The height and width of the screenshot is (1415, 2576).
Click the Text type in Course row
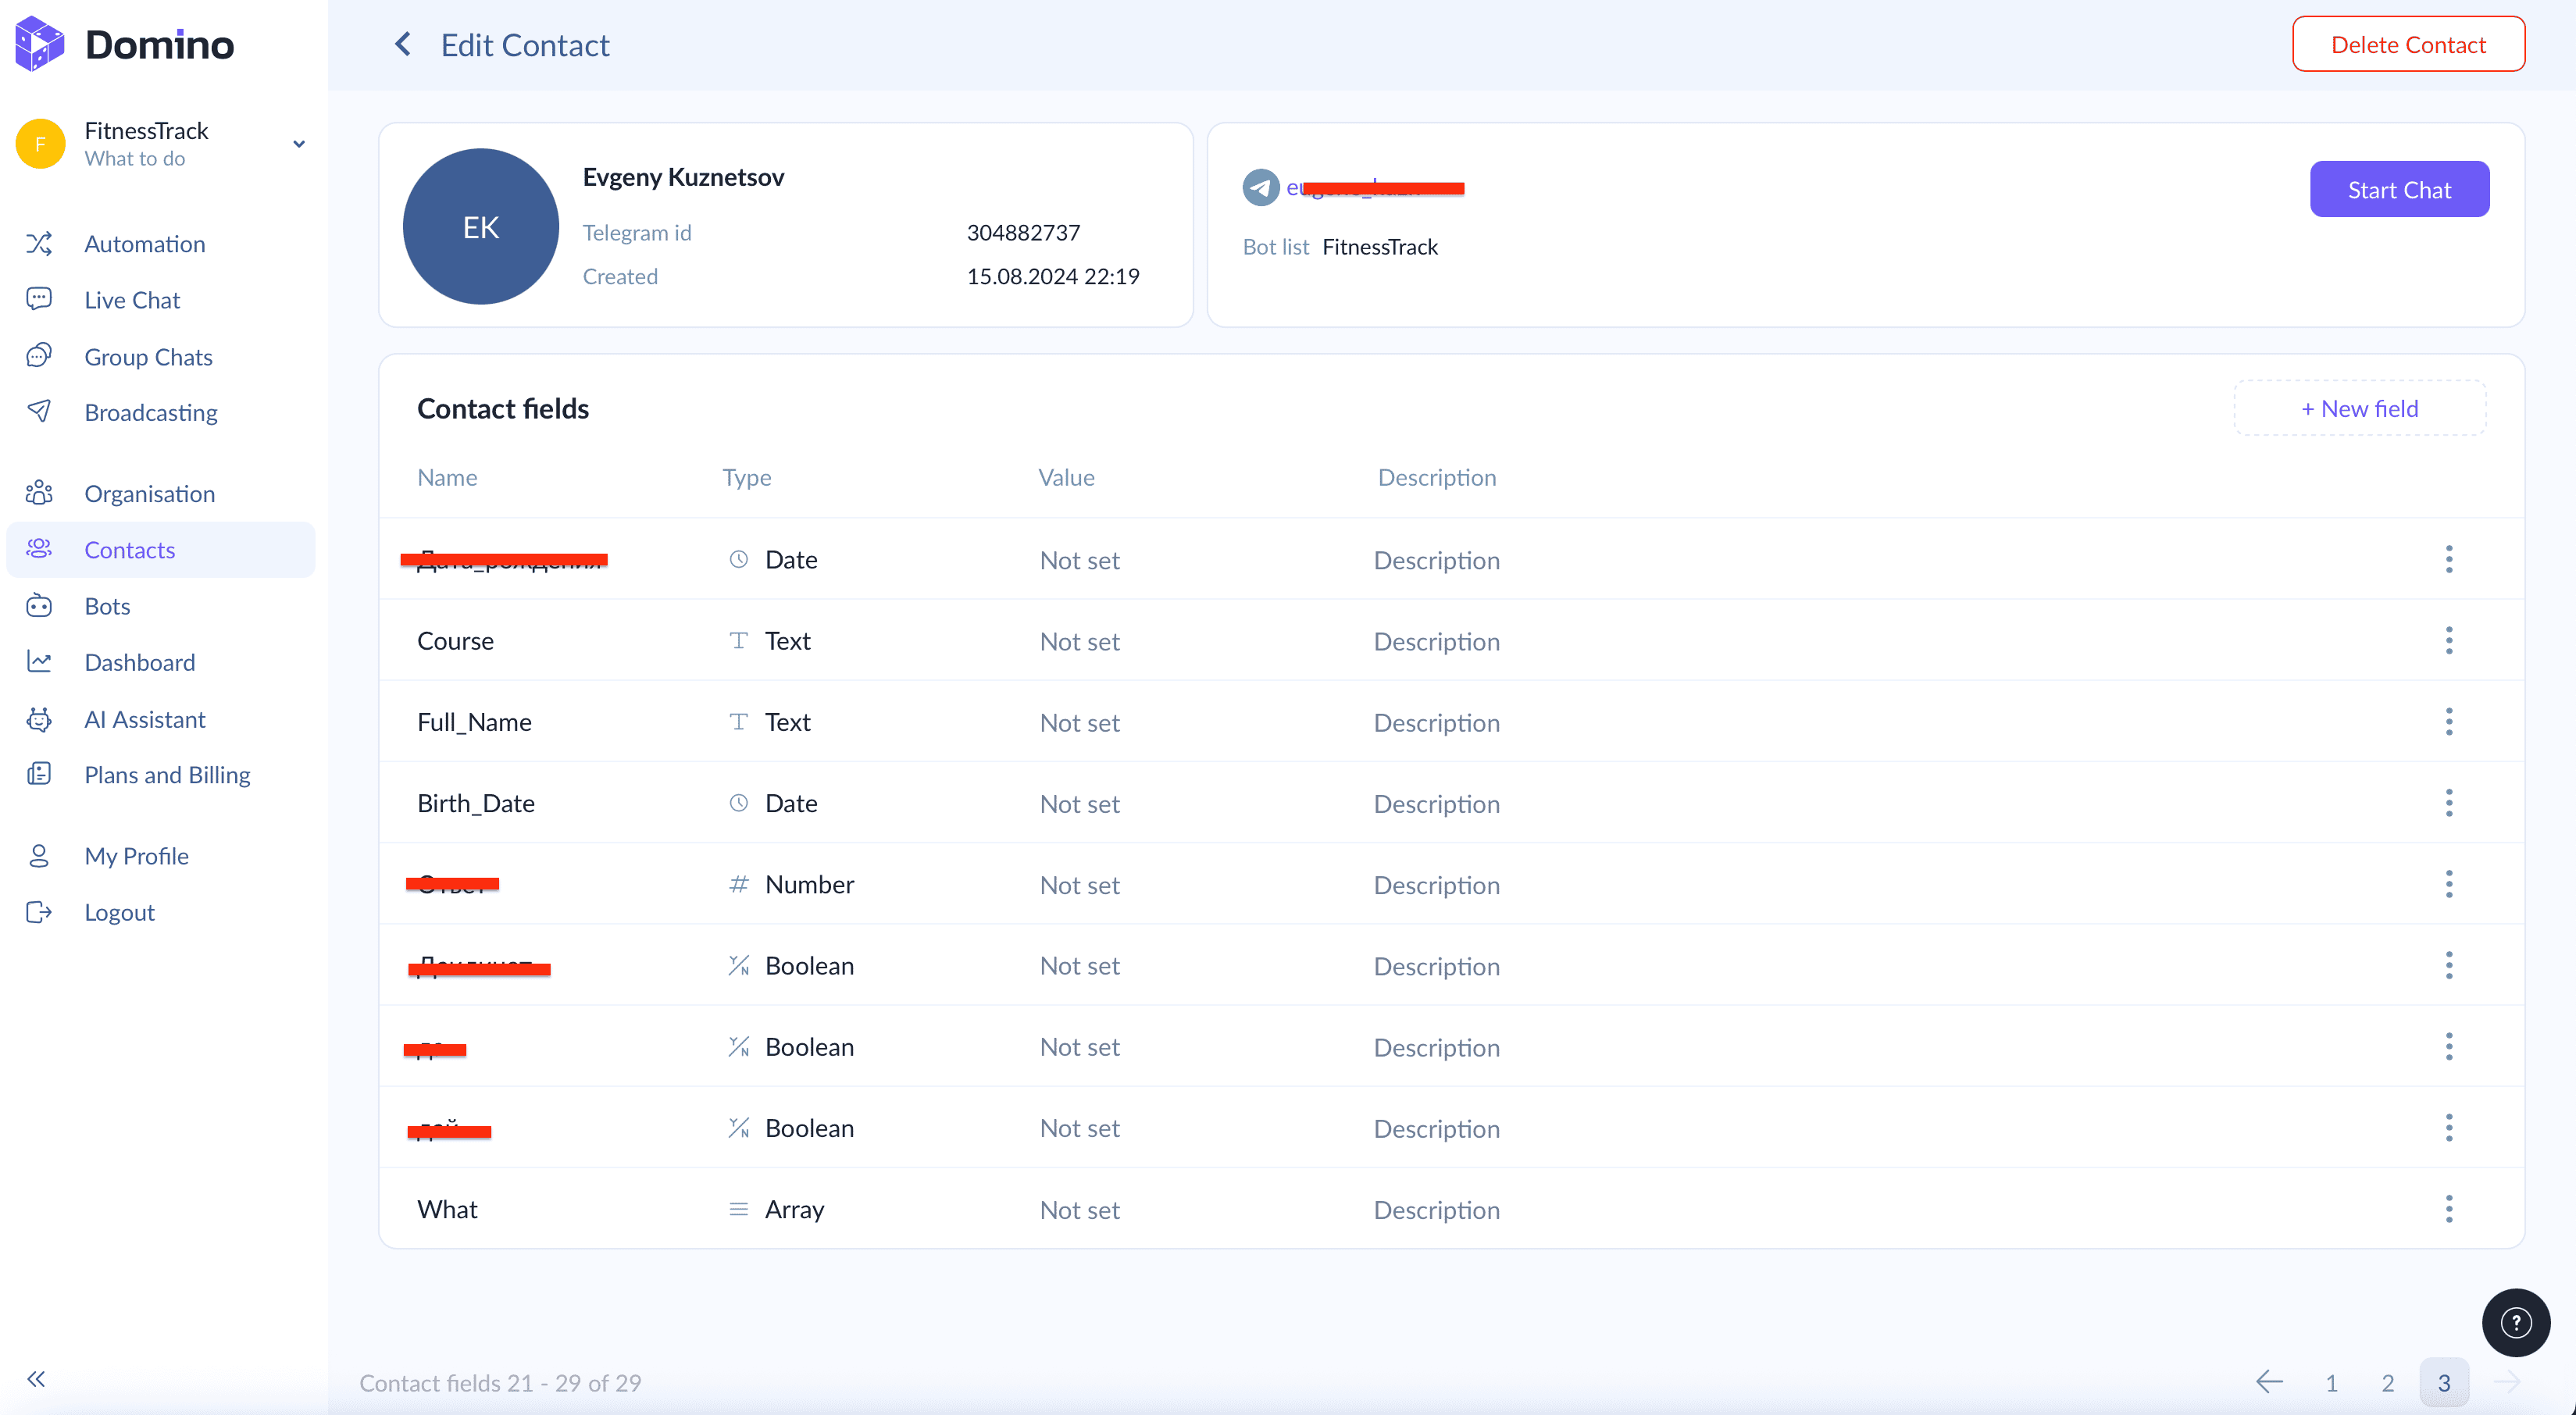coord(787,640)
